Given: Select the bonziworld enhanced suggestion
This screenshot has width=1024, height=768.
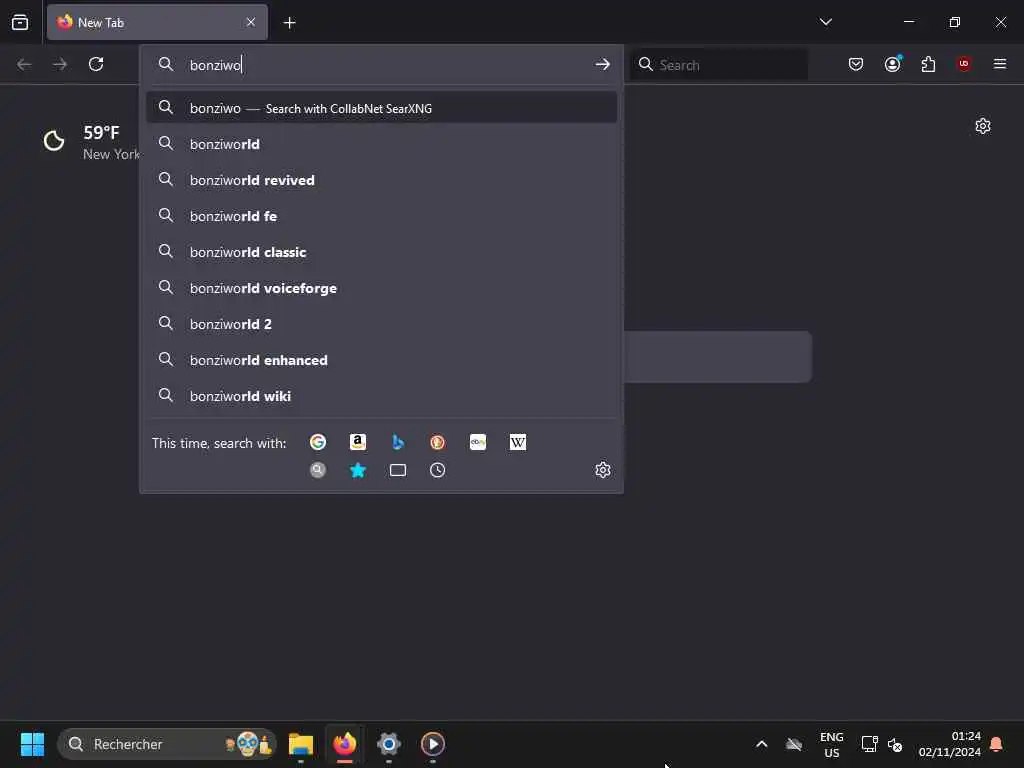Looking at the screenshot, I should pyautogui.click(x=381, y=360).
